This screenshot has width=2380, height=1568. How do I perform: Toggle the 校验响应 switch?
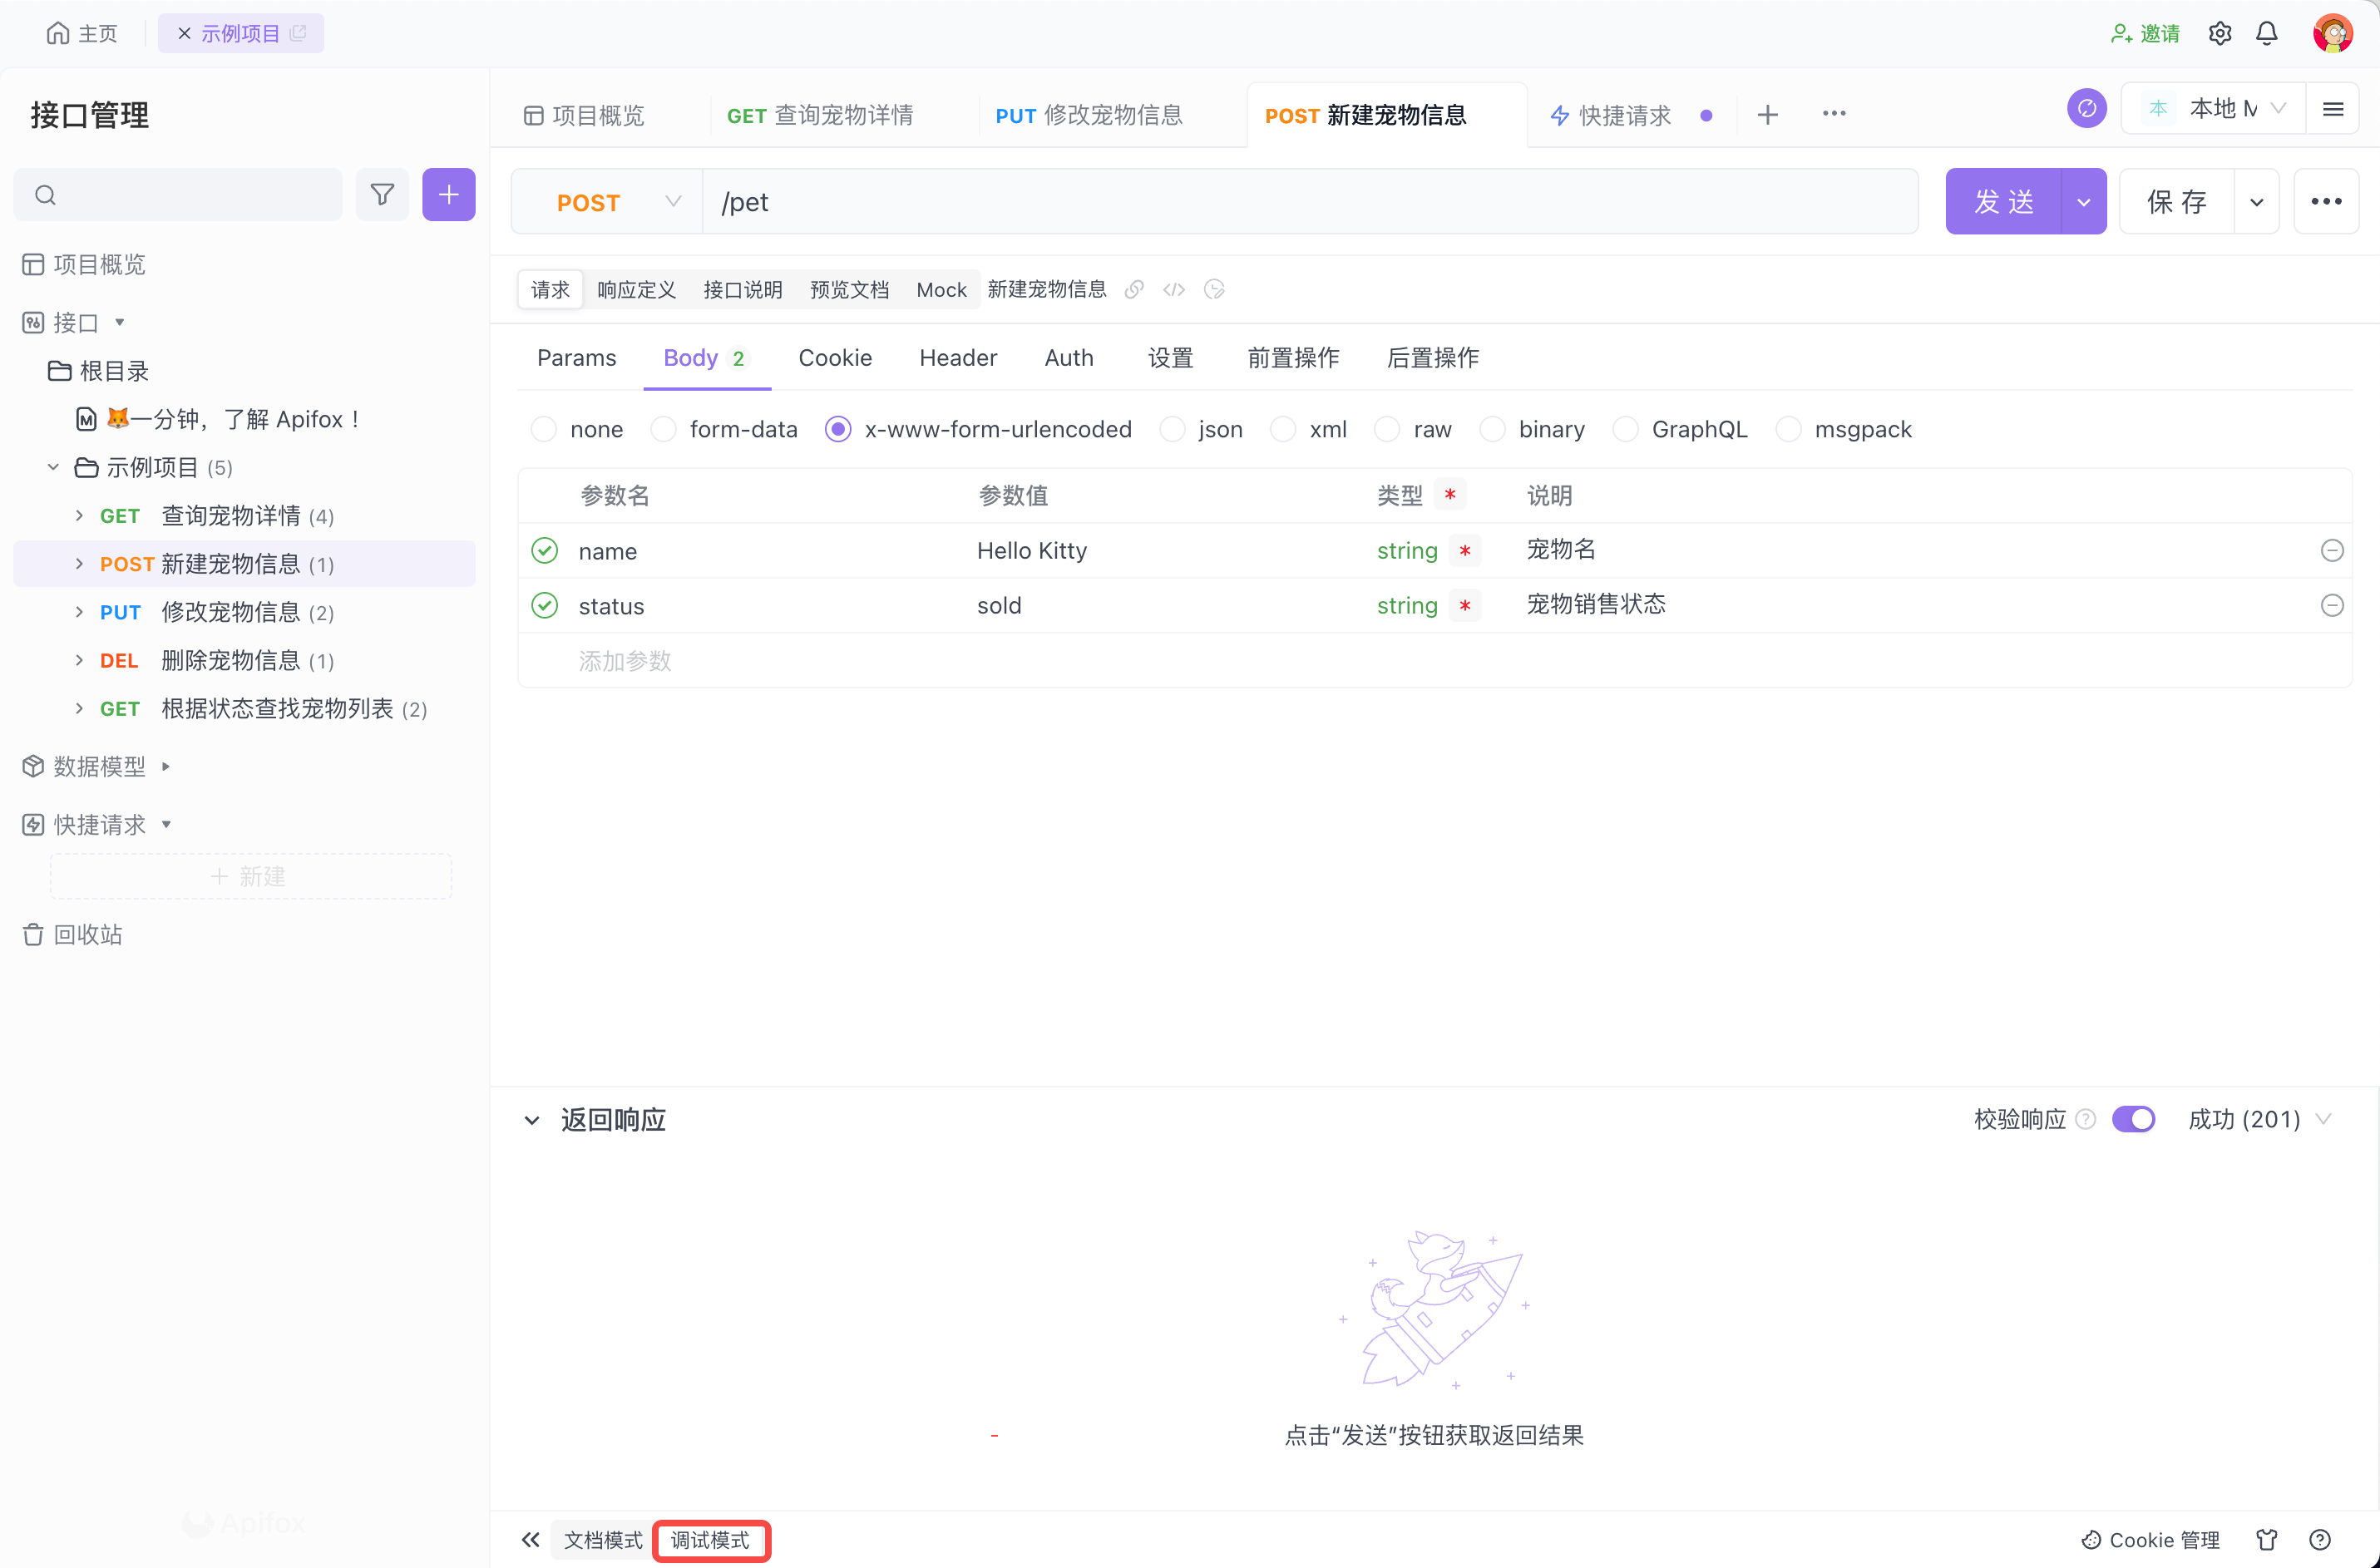coord(2133,1119)
